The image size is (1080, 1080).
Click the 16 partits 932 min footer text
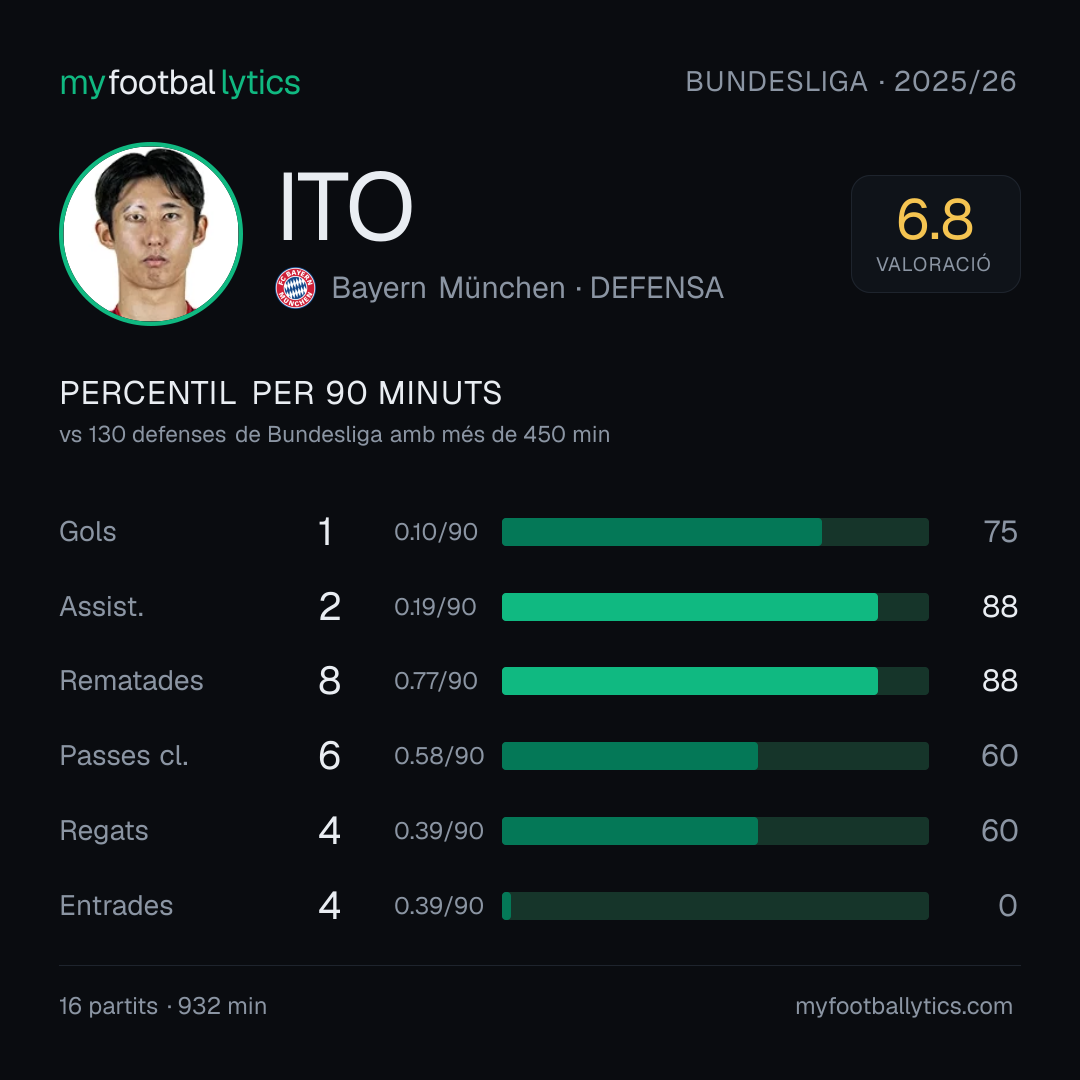tap(163, 1006)
